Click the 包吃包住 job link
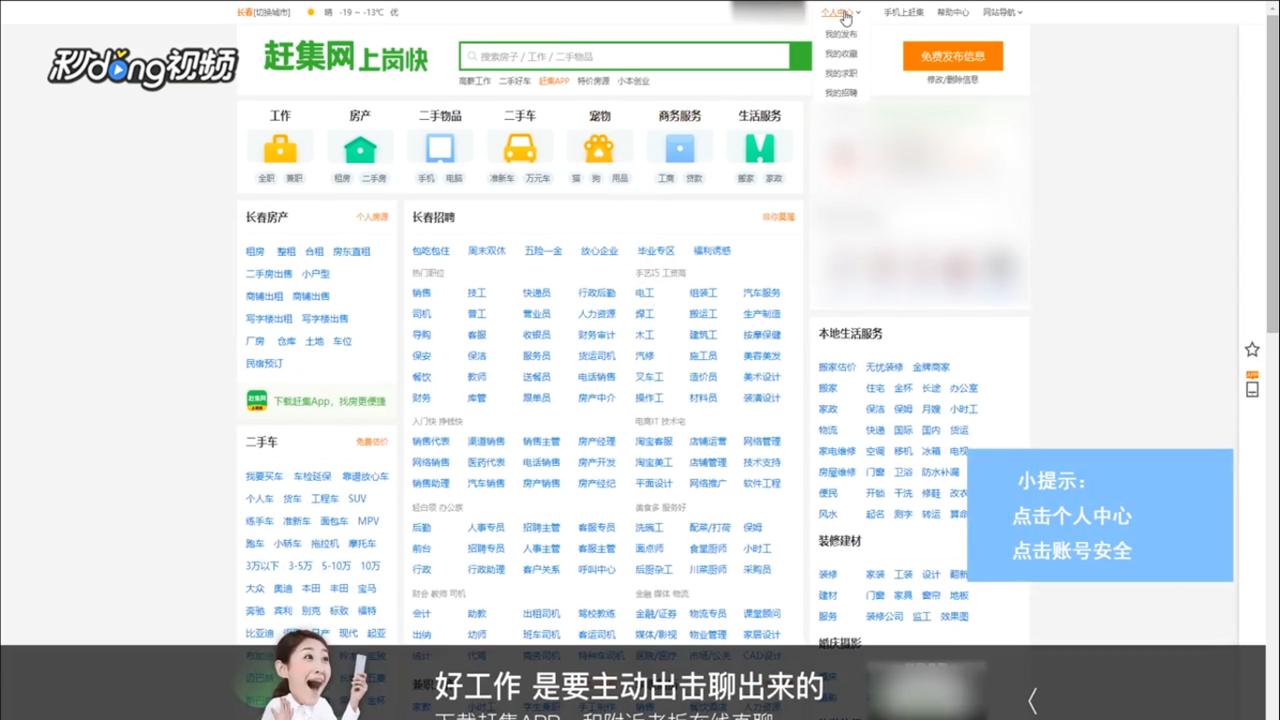 (431, 251)
